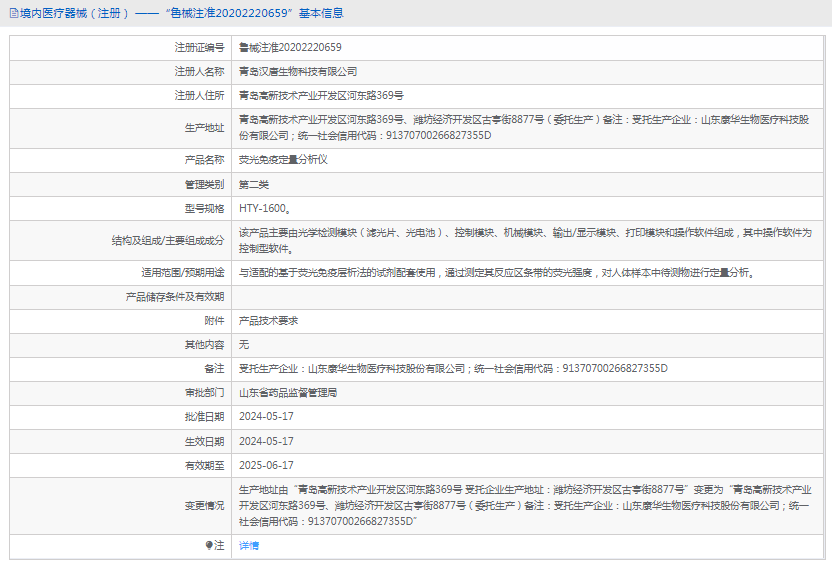The width and height of the screenshot is (832, 564).
Task: Click the 生效日期 label
Action: (x=204, y=441)
